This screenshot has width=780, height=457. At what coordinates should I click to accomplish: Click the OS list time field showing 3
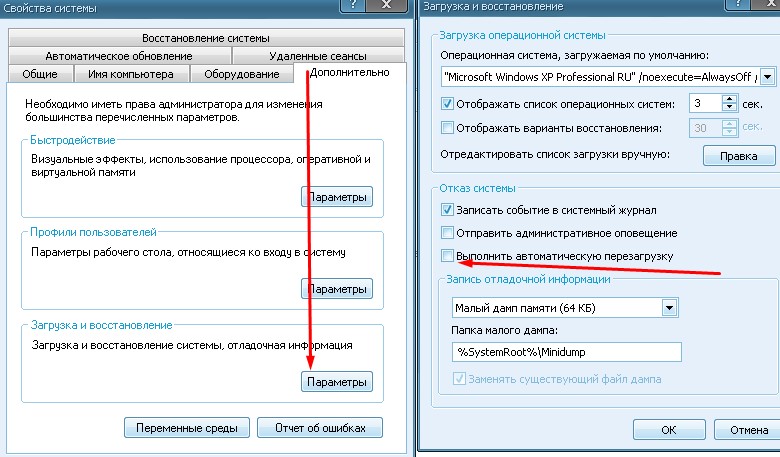705,103
